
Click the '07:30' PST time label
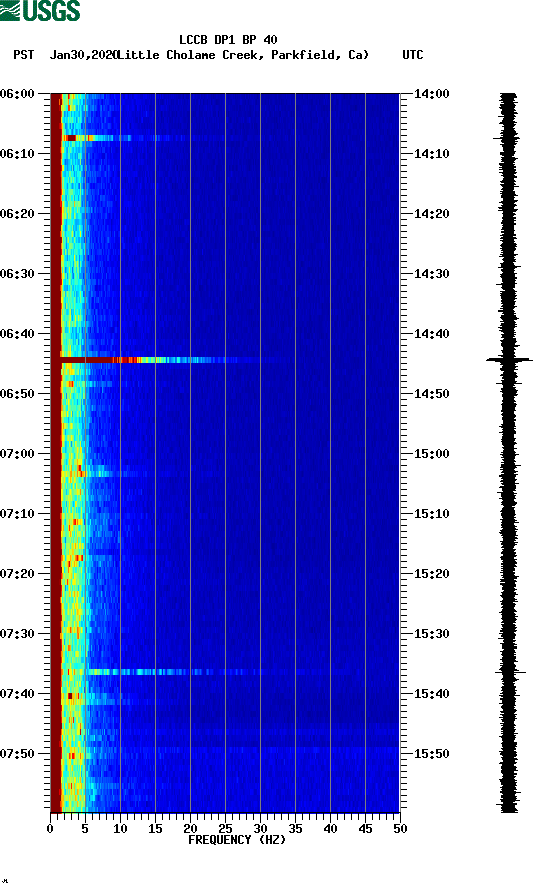[x=17, y=634]
